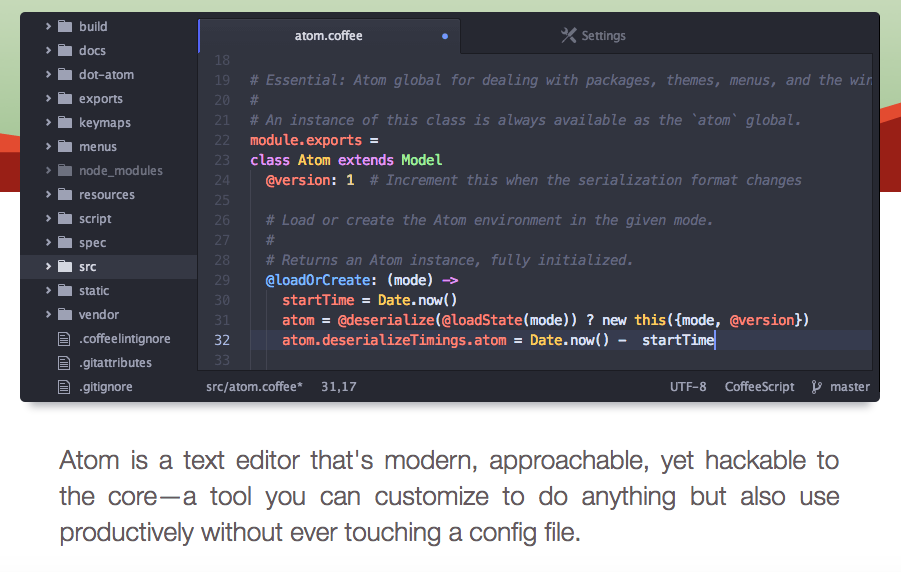Expand the keymaps folder chevron

(48, 122)
